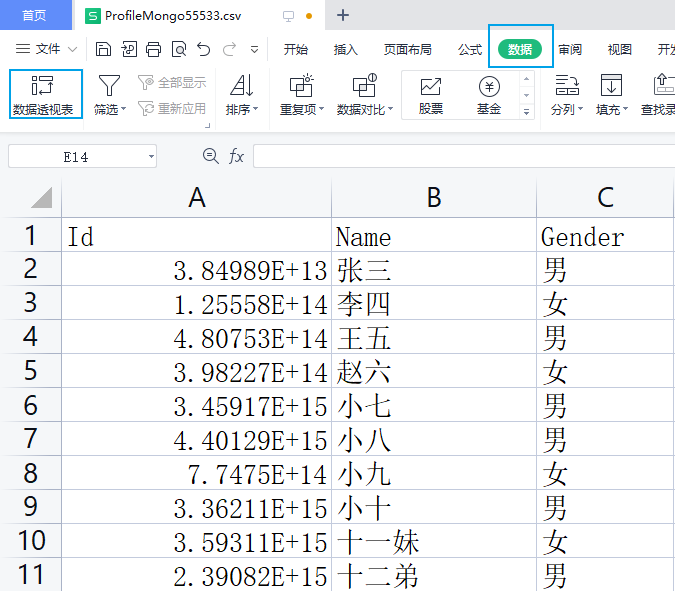Screen dimensions: 675x591
Task: Switch to the 页面布局 ribbon tab
Action: 408,49
